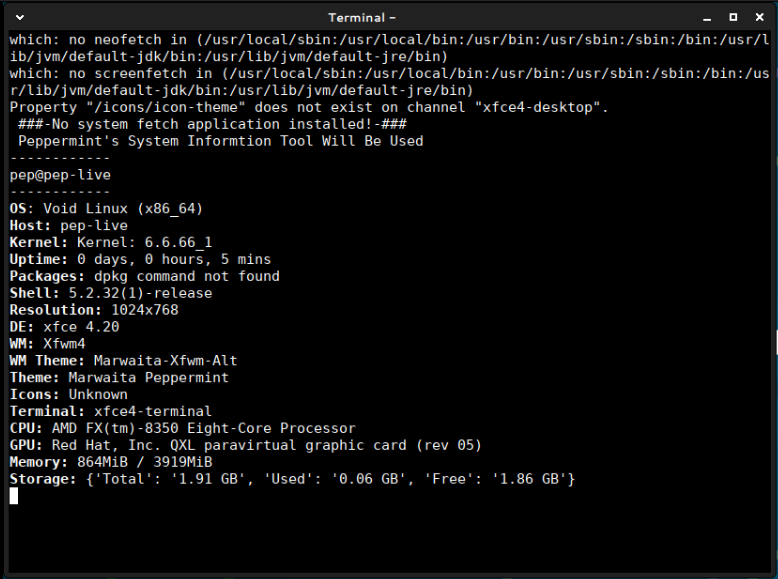Open the window menu arrow in title bar

pyautogui.click(x=21, y=17)
